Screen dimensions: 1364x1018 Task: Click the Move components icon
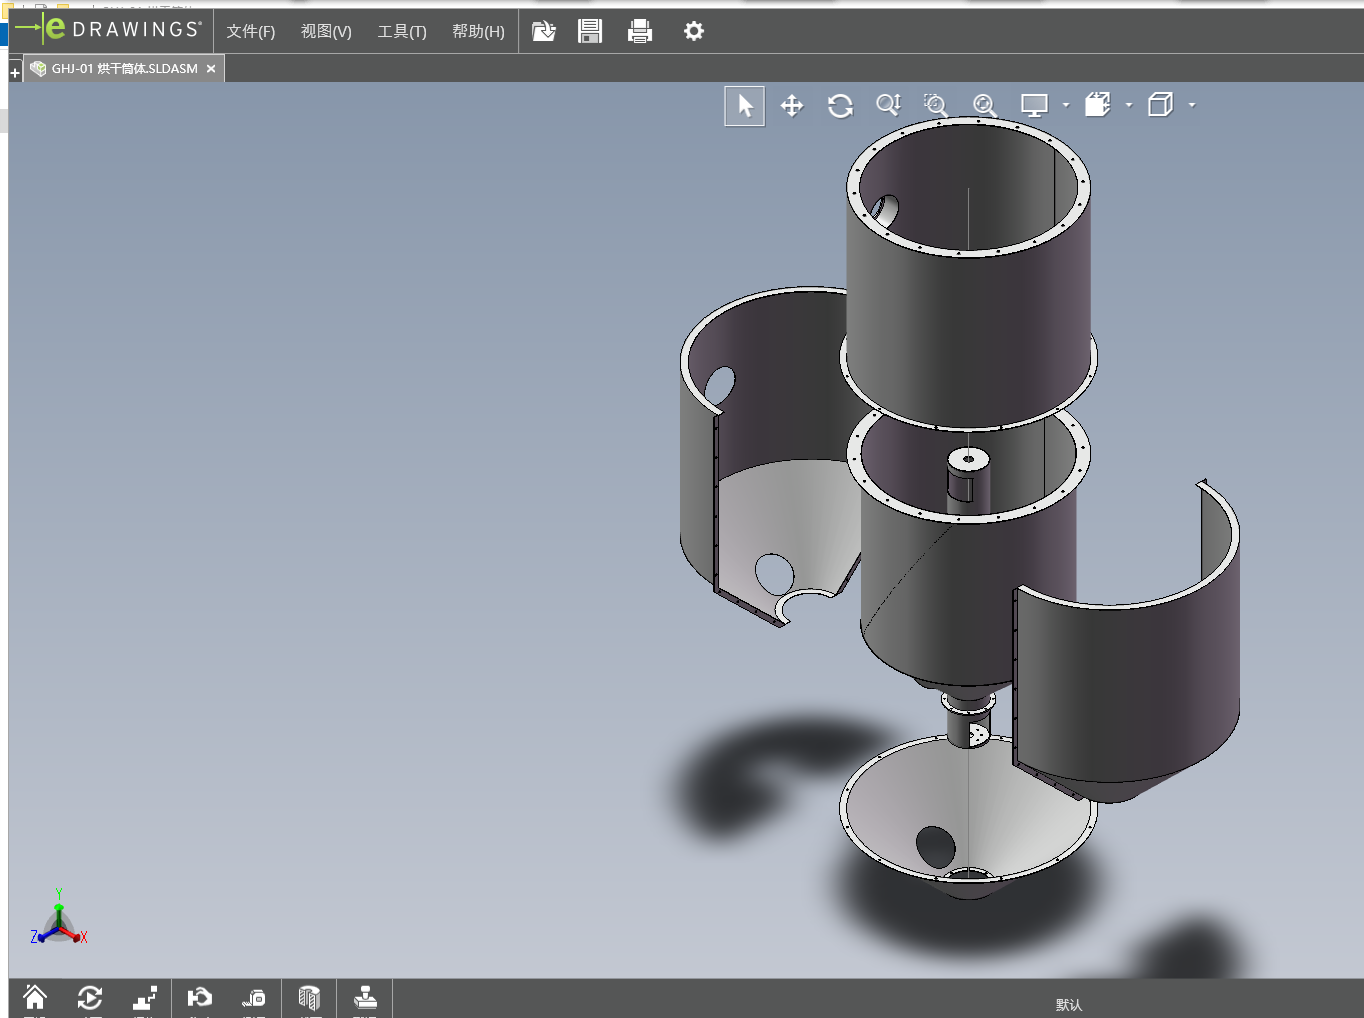[x=200, y=998]
